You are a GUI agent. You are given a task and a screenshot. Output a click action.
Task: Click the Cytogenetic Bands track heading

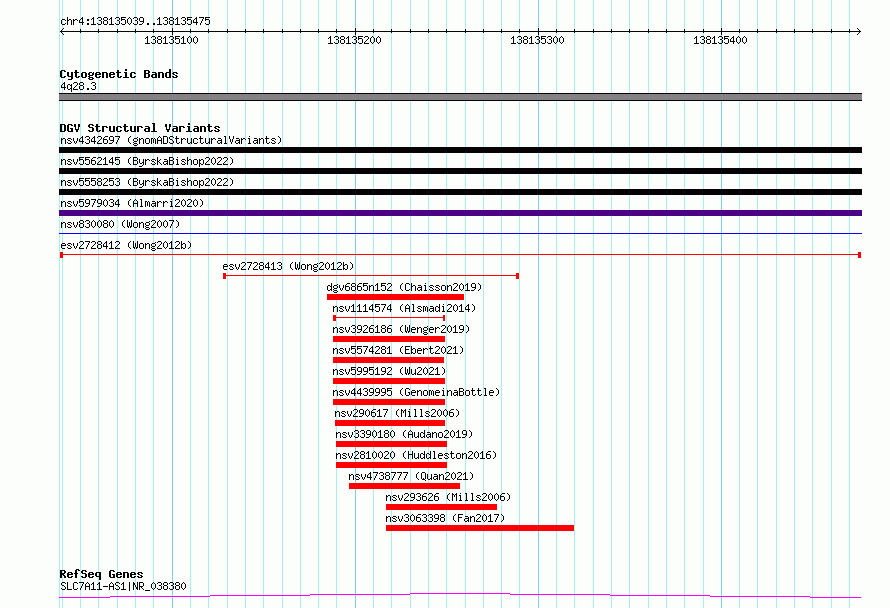[119, 74]
